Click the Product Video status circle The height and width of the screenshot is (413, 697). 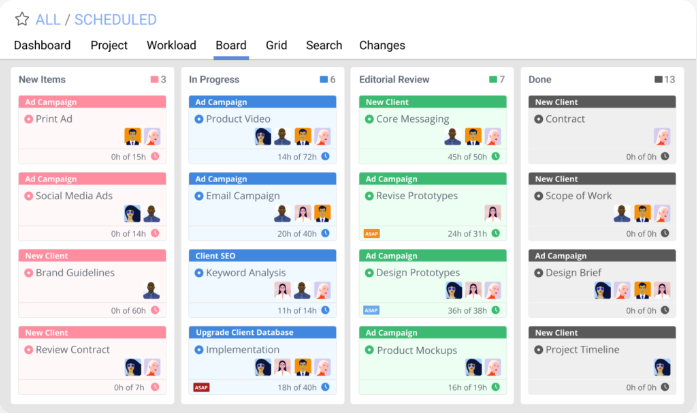pos(199,119)
